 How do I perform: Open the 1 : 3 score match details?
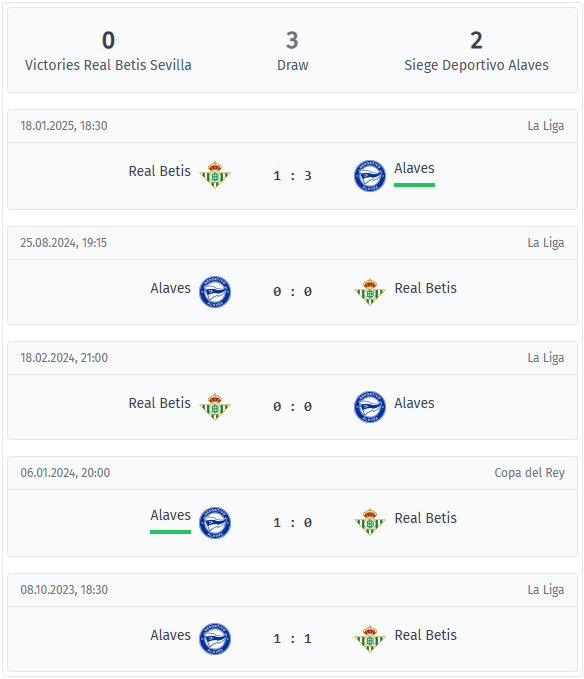[292, 176]
